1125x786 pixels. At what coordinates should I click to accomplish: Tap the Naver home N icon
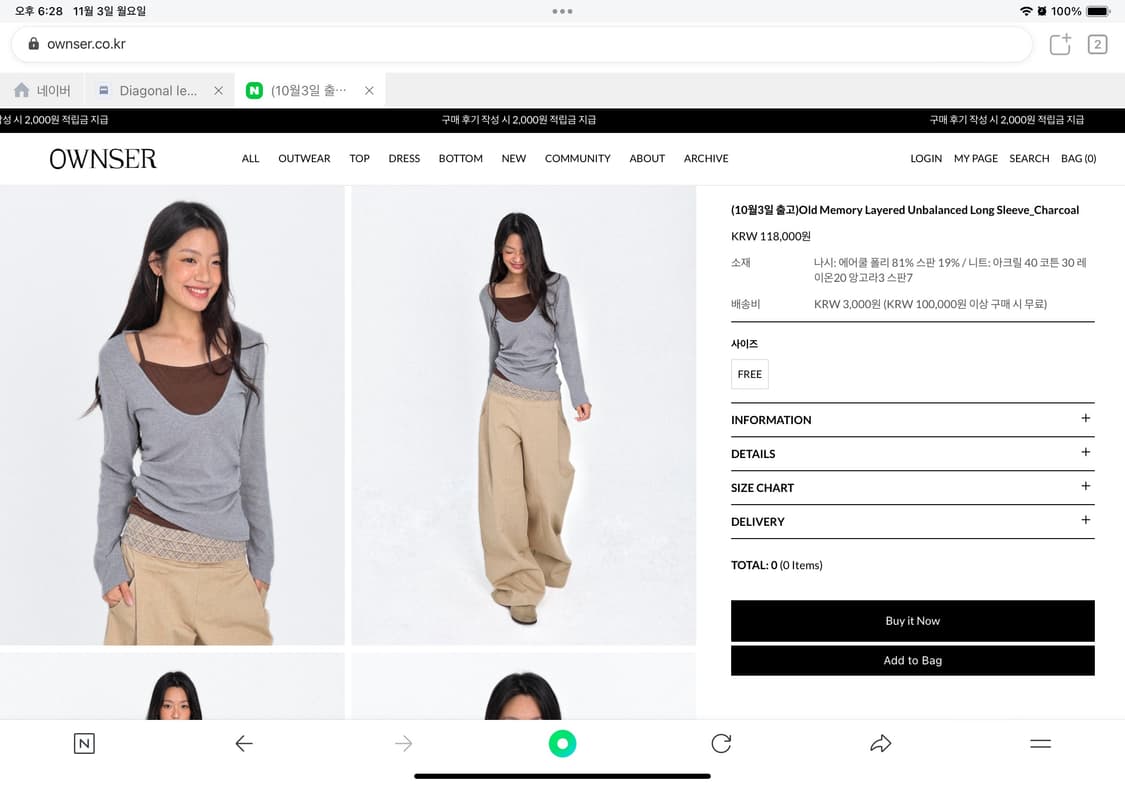click(x=84, y=743)
